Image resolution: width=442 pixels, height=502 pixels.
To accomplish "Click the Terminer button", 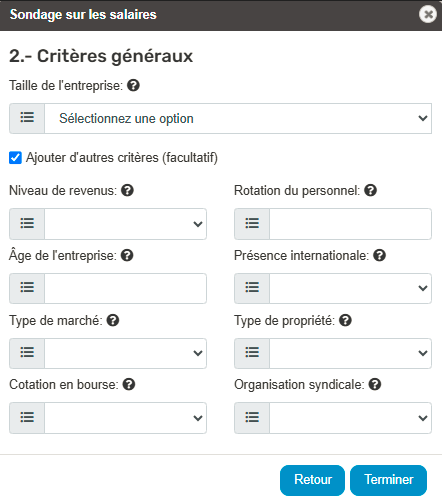I will click(388, 480).
